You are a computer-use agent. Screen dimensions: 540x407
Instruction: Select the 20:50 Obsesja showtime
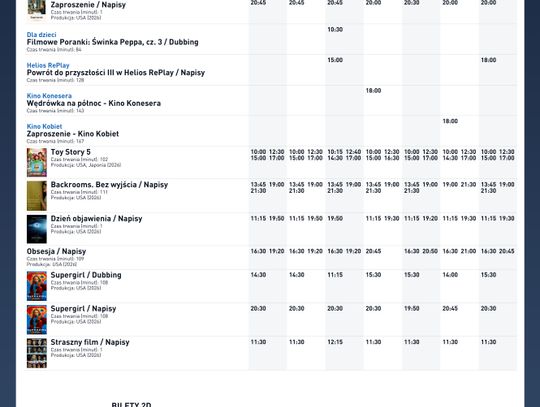[x=430, y=251]
